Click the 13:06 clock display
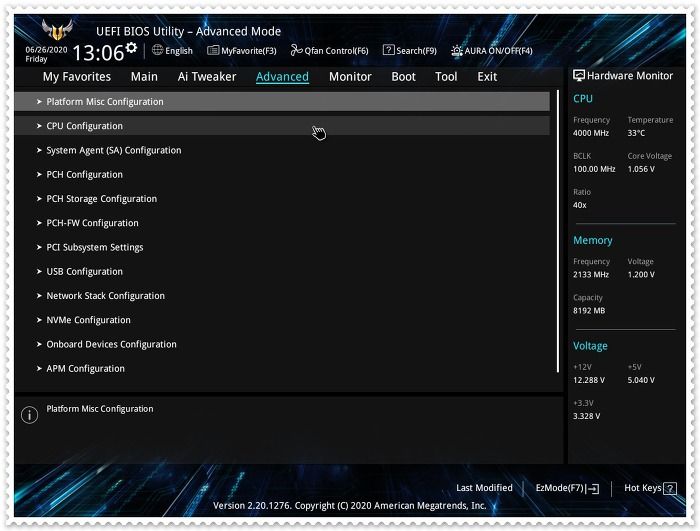The height and width of the screenshot is (531, 700). click(98, 53)
